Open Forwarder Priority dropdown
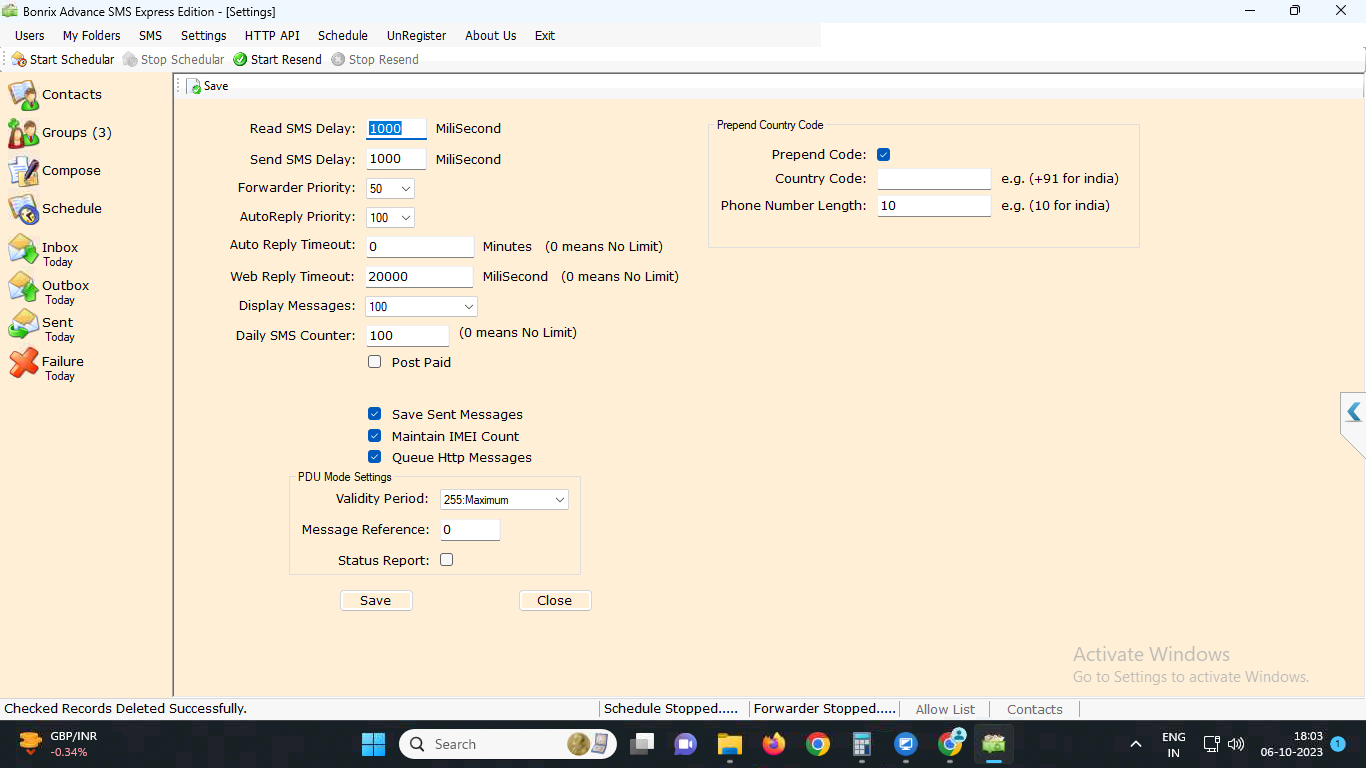Image resolution: width=1366 pixels, height=768 pixels. coord(390,188)
